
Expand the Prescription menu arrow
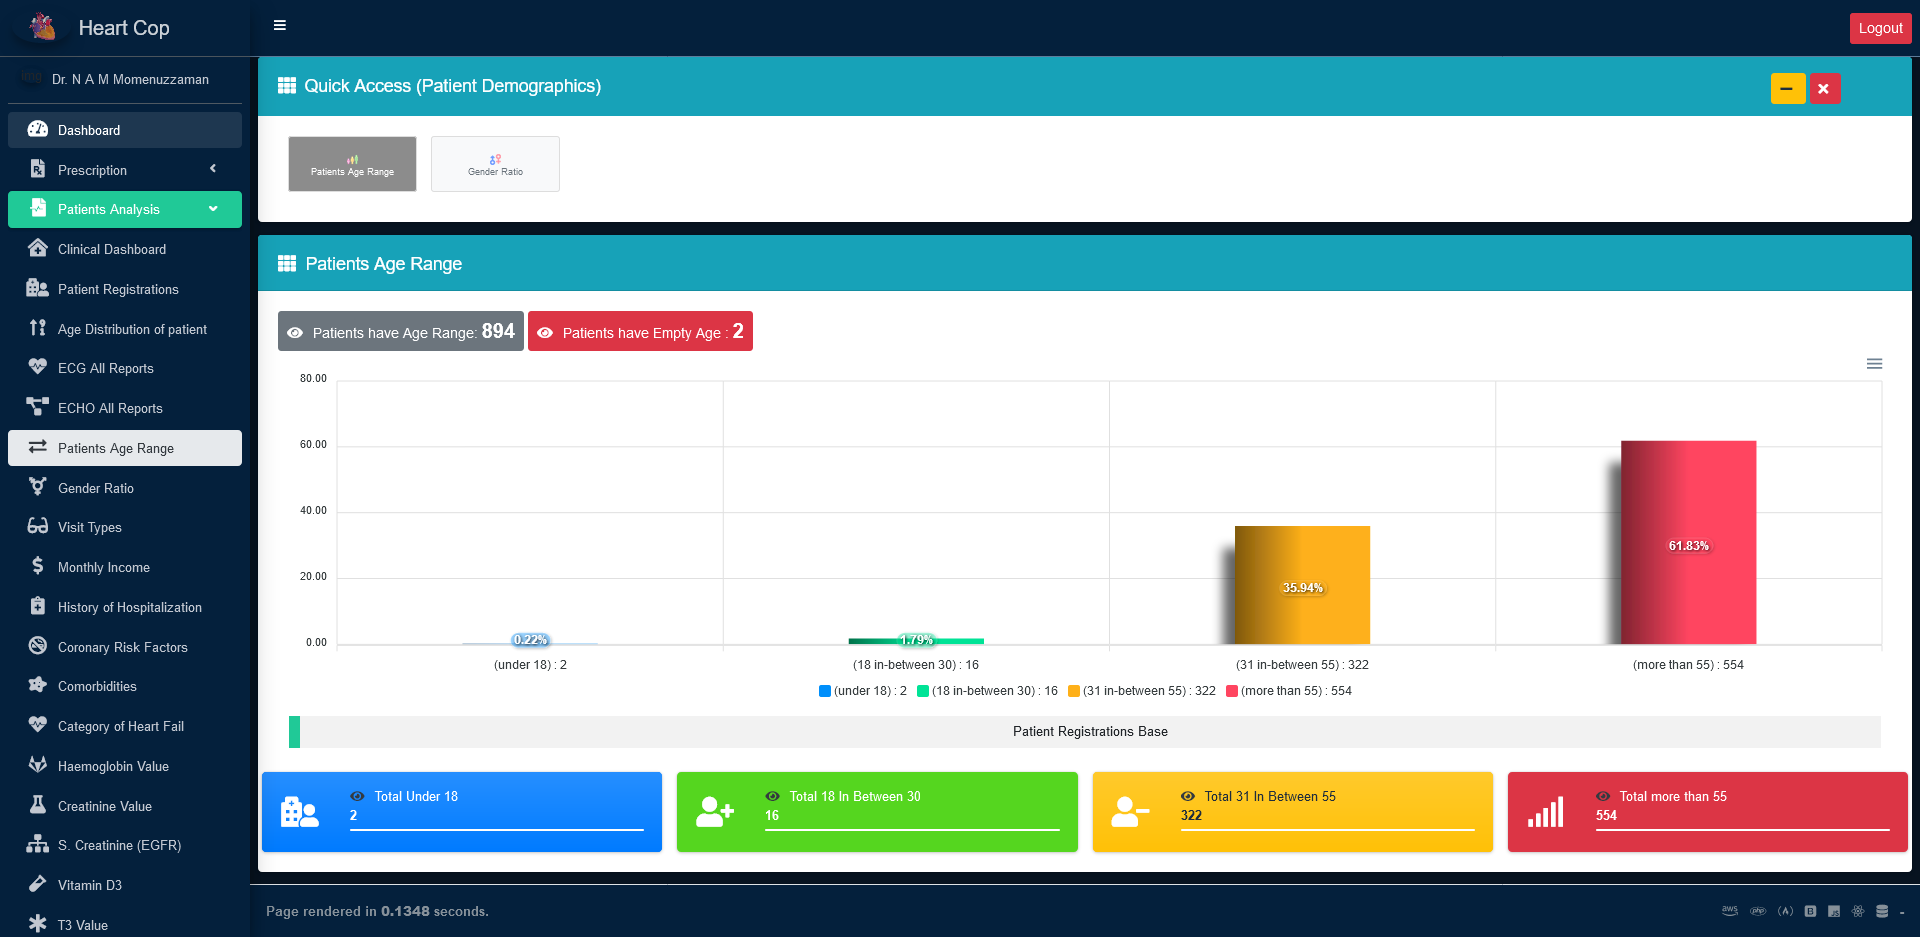[x=213, y=169]
